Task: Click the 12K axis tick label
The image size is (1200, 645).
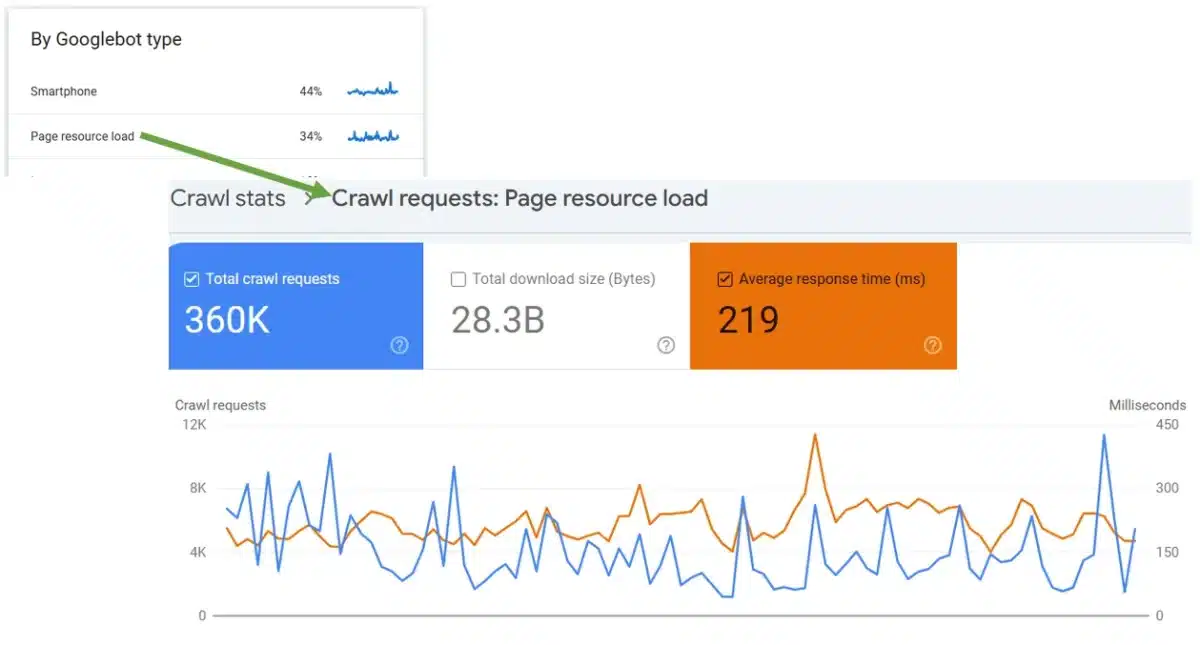Action: click(194, 424)
